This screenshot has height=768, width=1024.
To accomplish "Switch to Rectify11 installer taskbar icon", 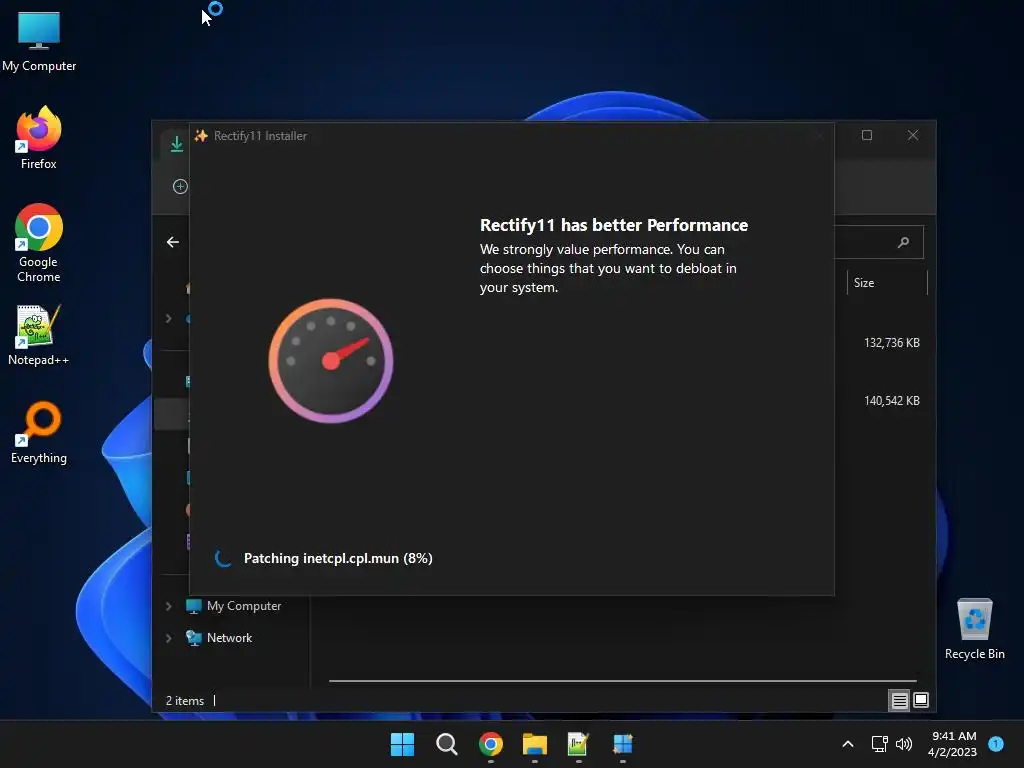I will (622, 744).
